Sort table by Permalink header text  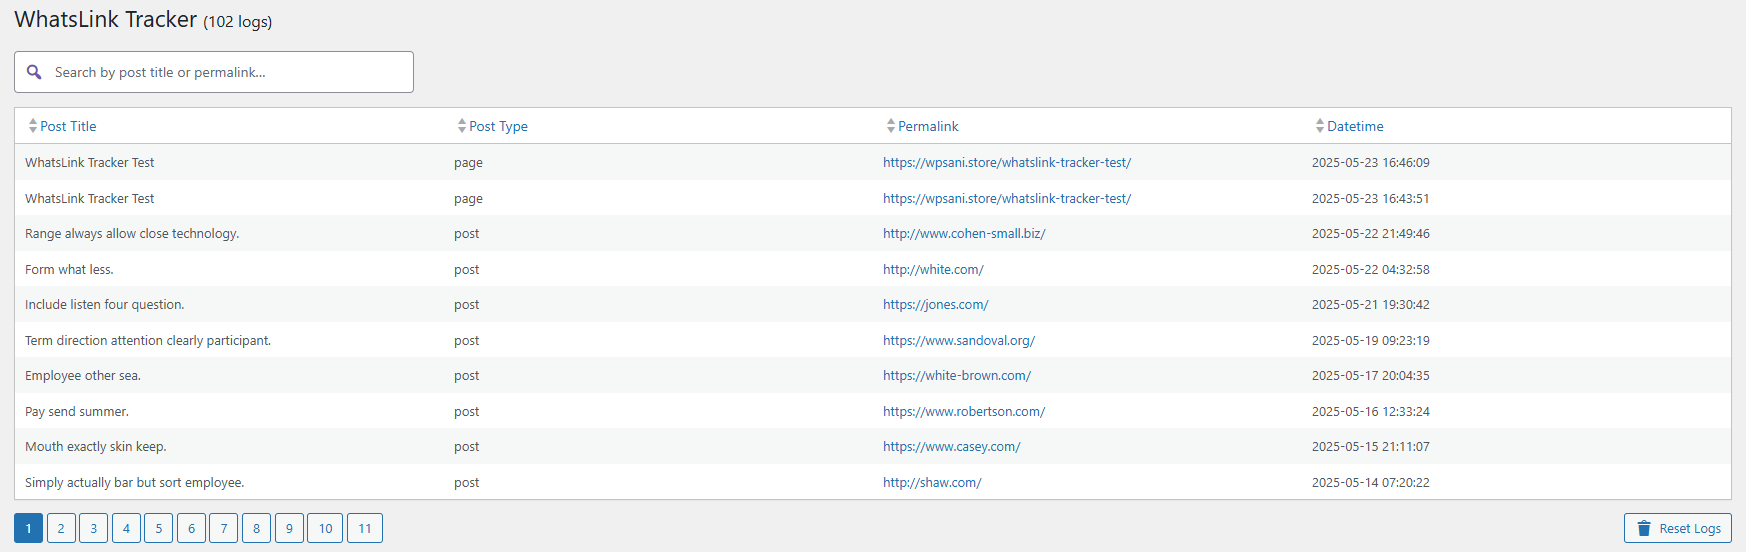click(928, 126)
